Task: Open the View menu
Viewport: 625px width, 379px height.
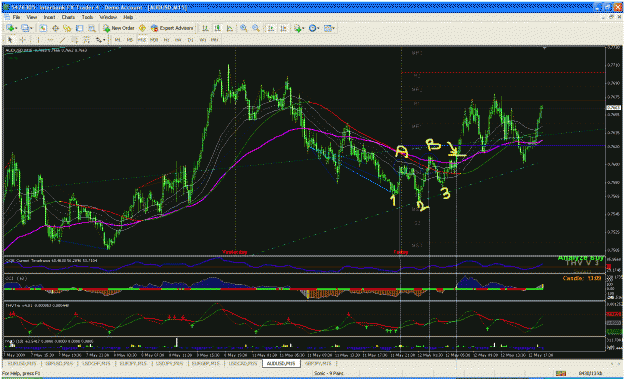Action: (31, 18)
